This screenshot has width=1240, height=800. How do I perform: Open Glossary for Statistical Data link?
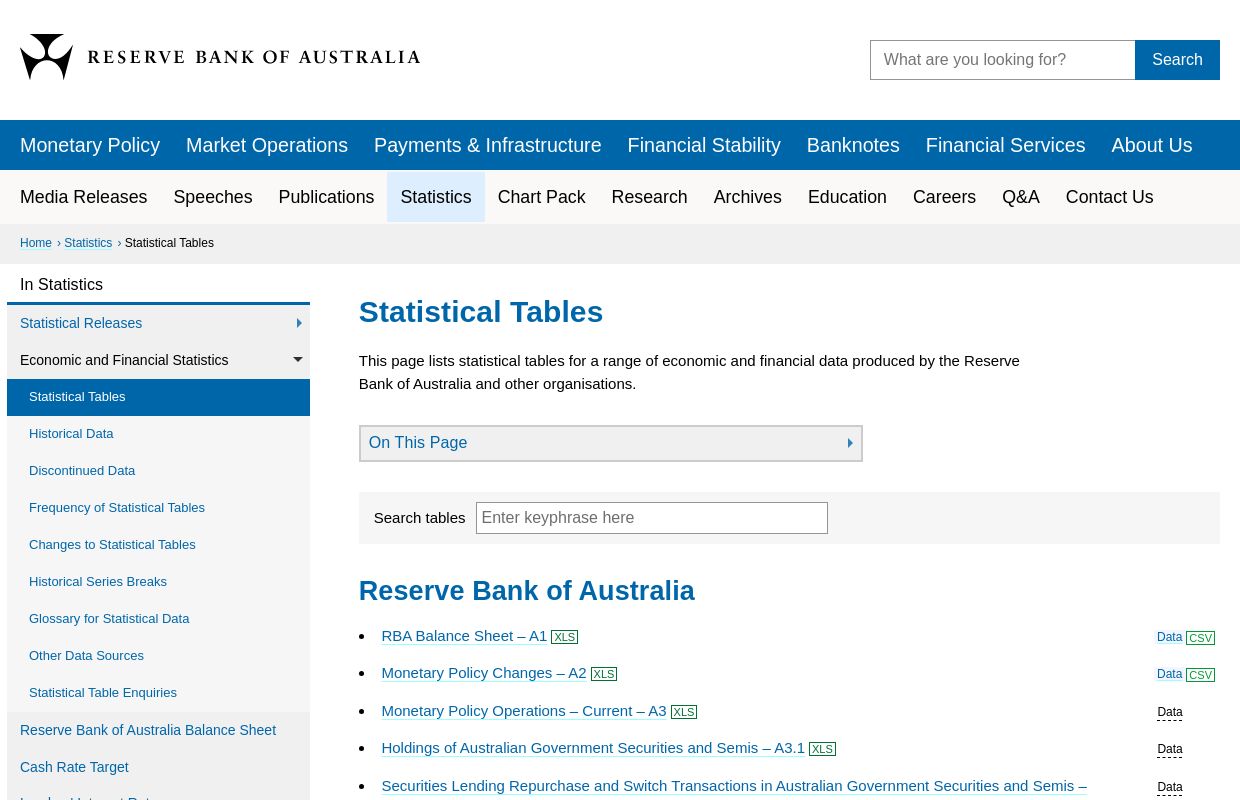(x=109, y=619)
